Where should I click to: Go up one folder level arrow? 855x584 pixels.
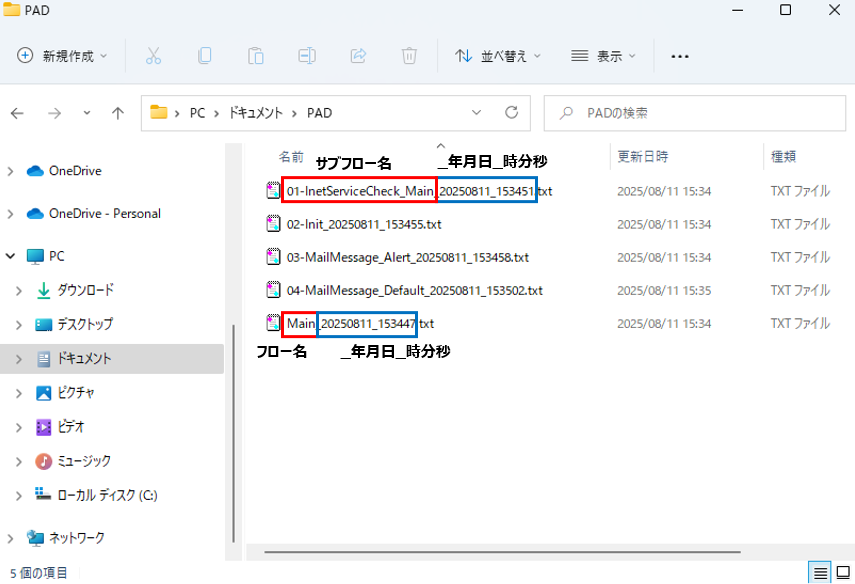(x=118, y=113)
